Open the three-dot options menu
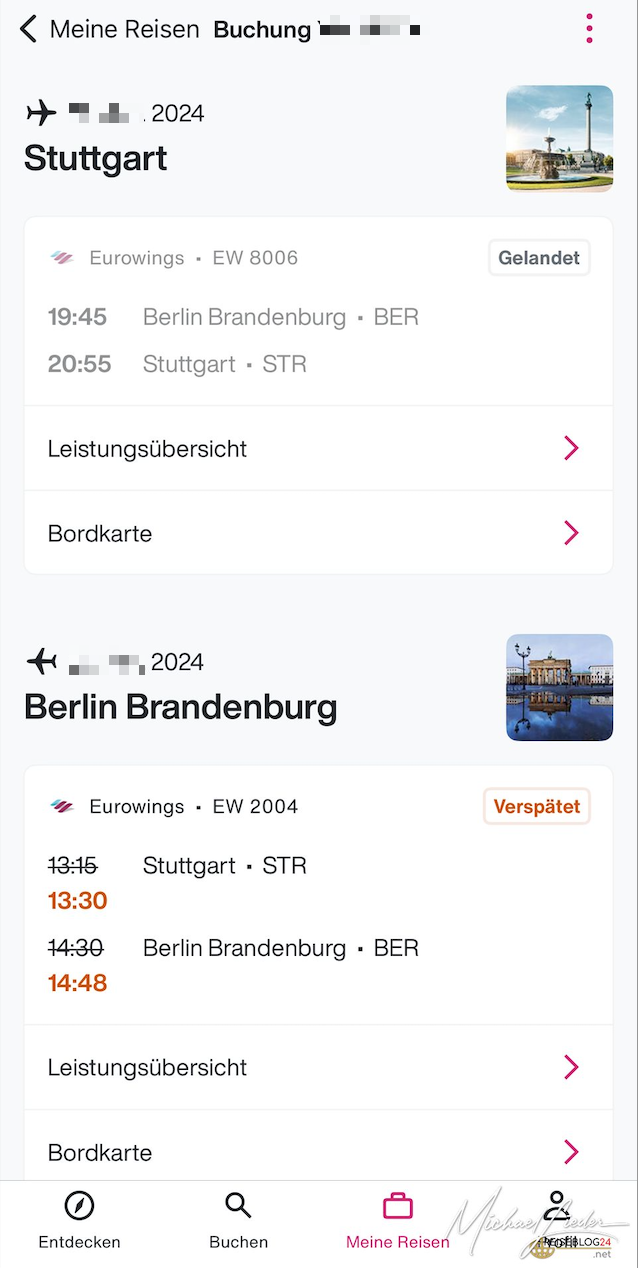638x1268 pixels. coord(590,29)
